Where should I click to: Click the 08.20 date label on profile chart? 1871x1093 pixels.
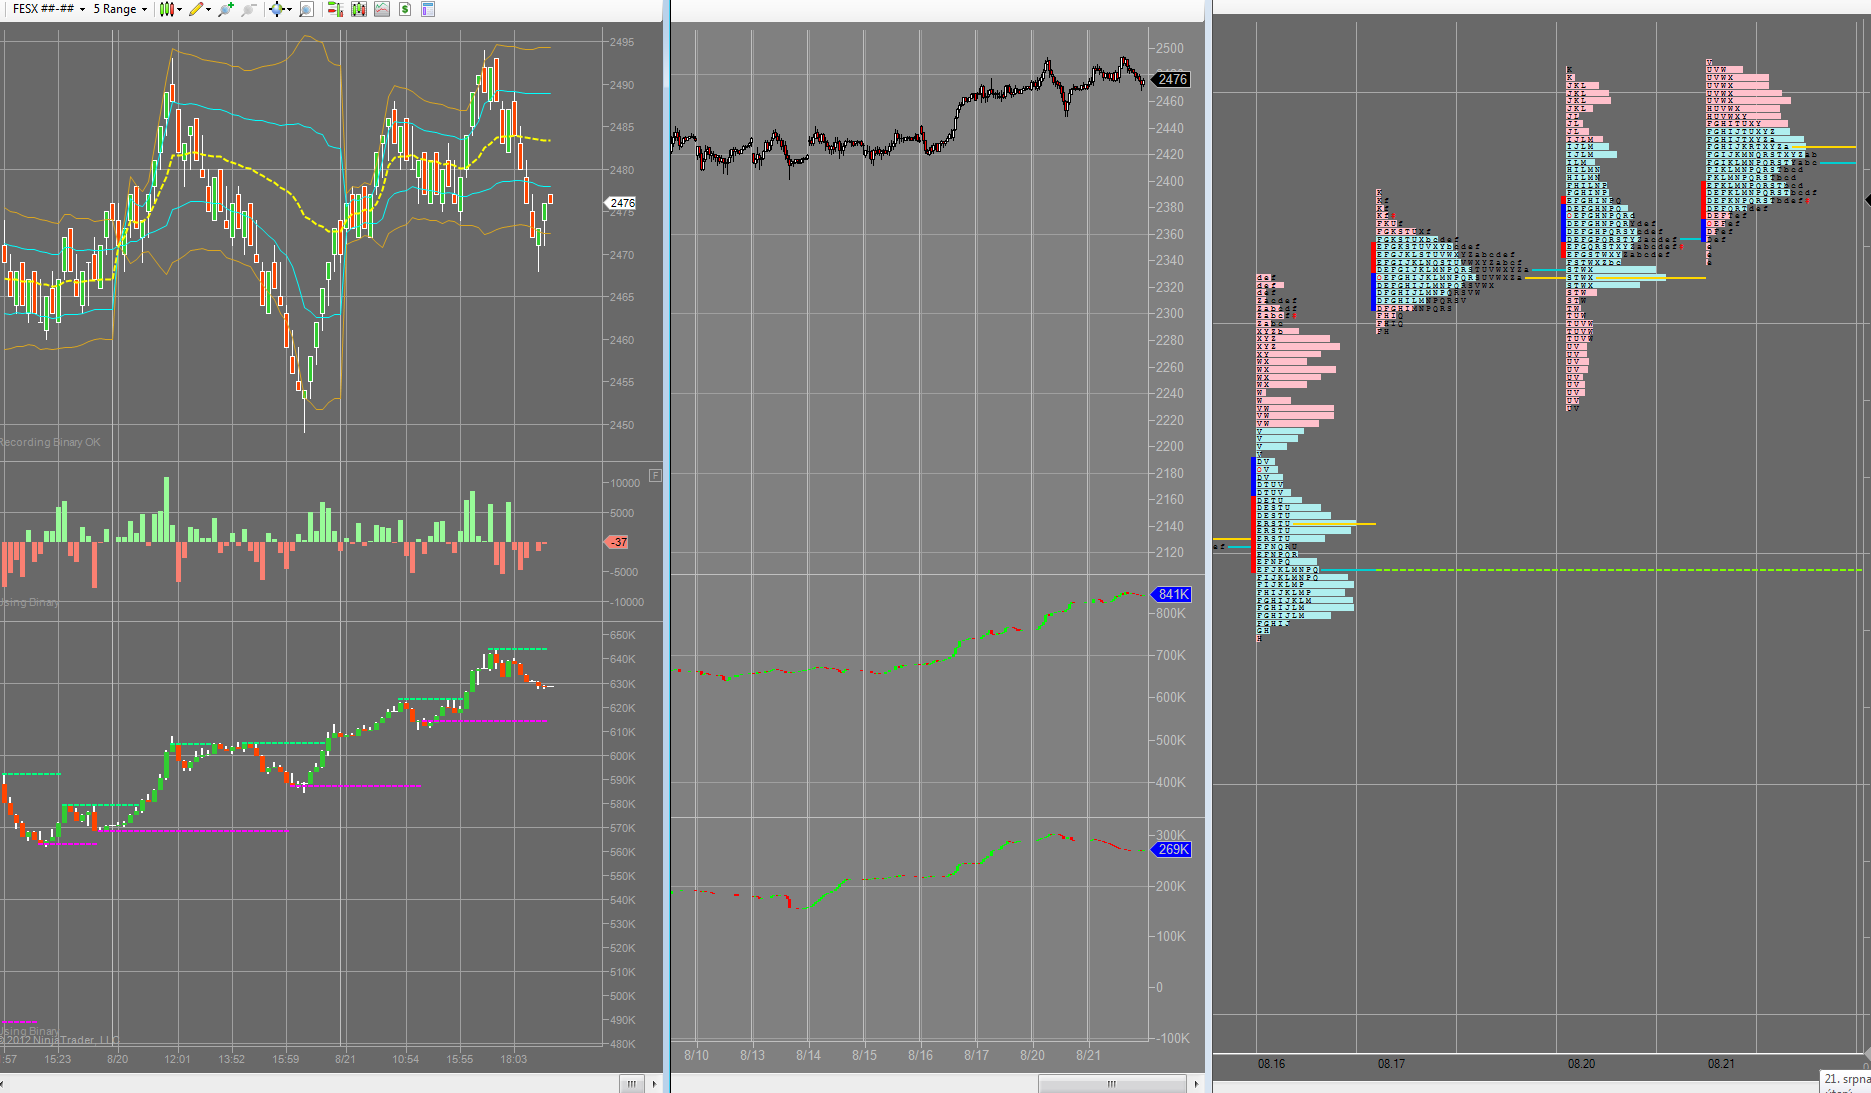1581,1064
